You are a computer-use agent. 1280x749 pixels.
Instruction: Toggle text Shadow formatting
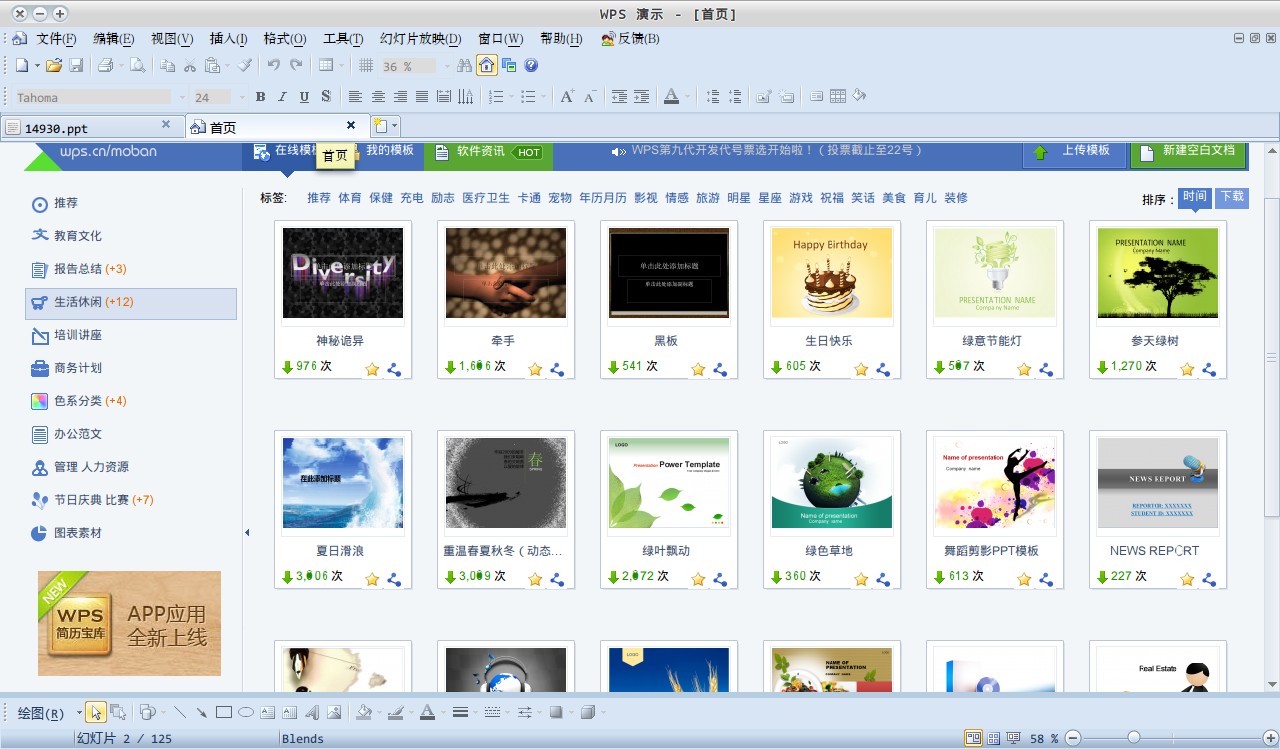tap(326, 97)
